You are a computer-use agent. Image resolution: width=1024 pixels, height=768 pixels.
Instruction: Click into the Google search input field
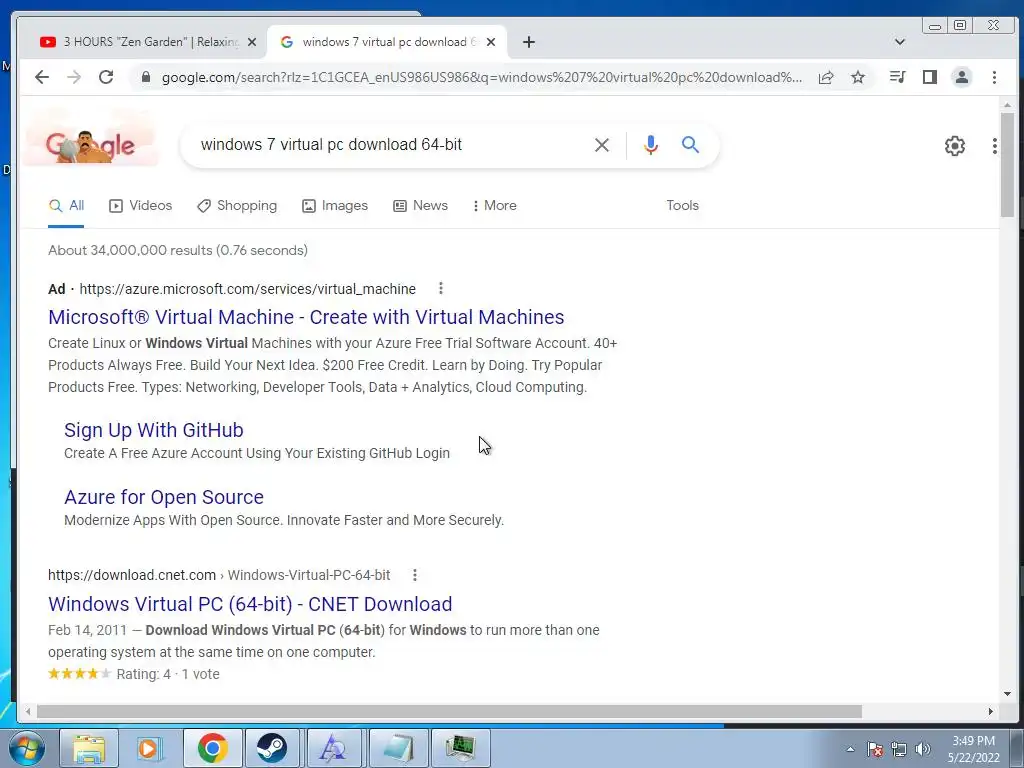coord(392,144)
